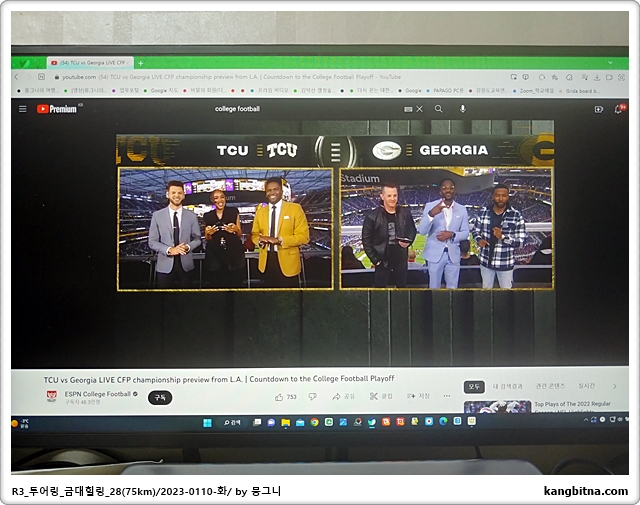Open the Windows Start menu
The image size is (640, 505).
click(207, 423)
